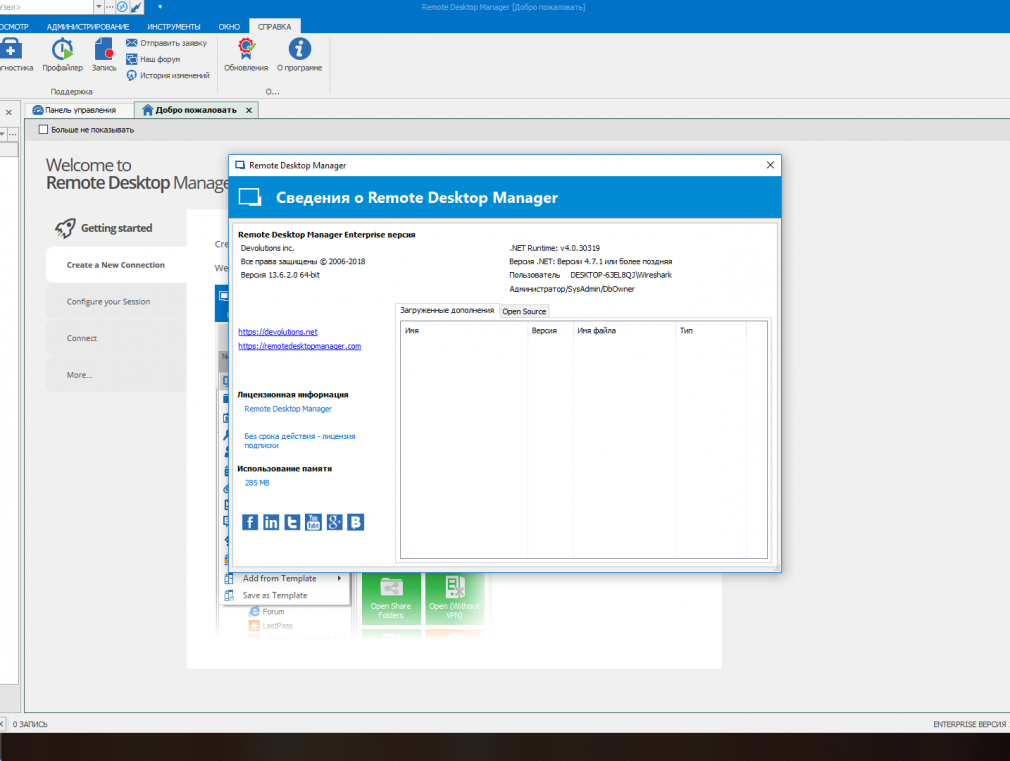Viewport: 1010px width, 761px height.
Task: Click the ellipsis button next to the host field
Action: pos(110,7)
